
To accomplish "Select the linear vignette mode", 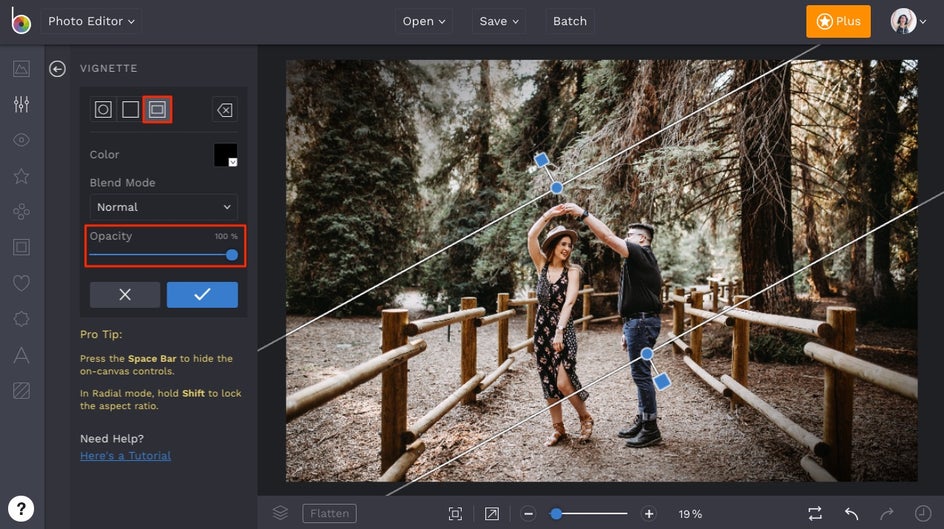I will [157, 110].
